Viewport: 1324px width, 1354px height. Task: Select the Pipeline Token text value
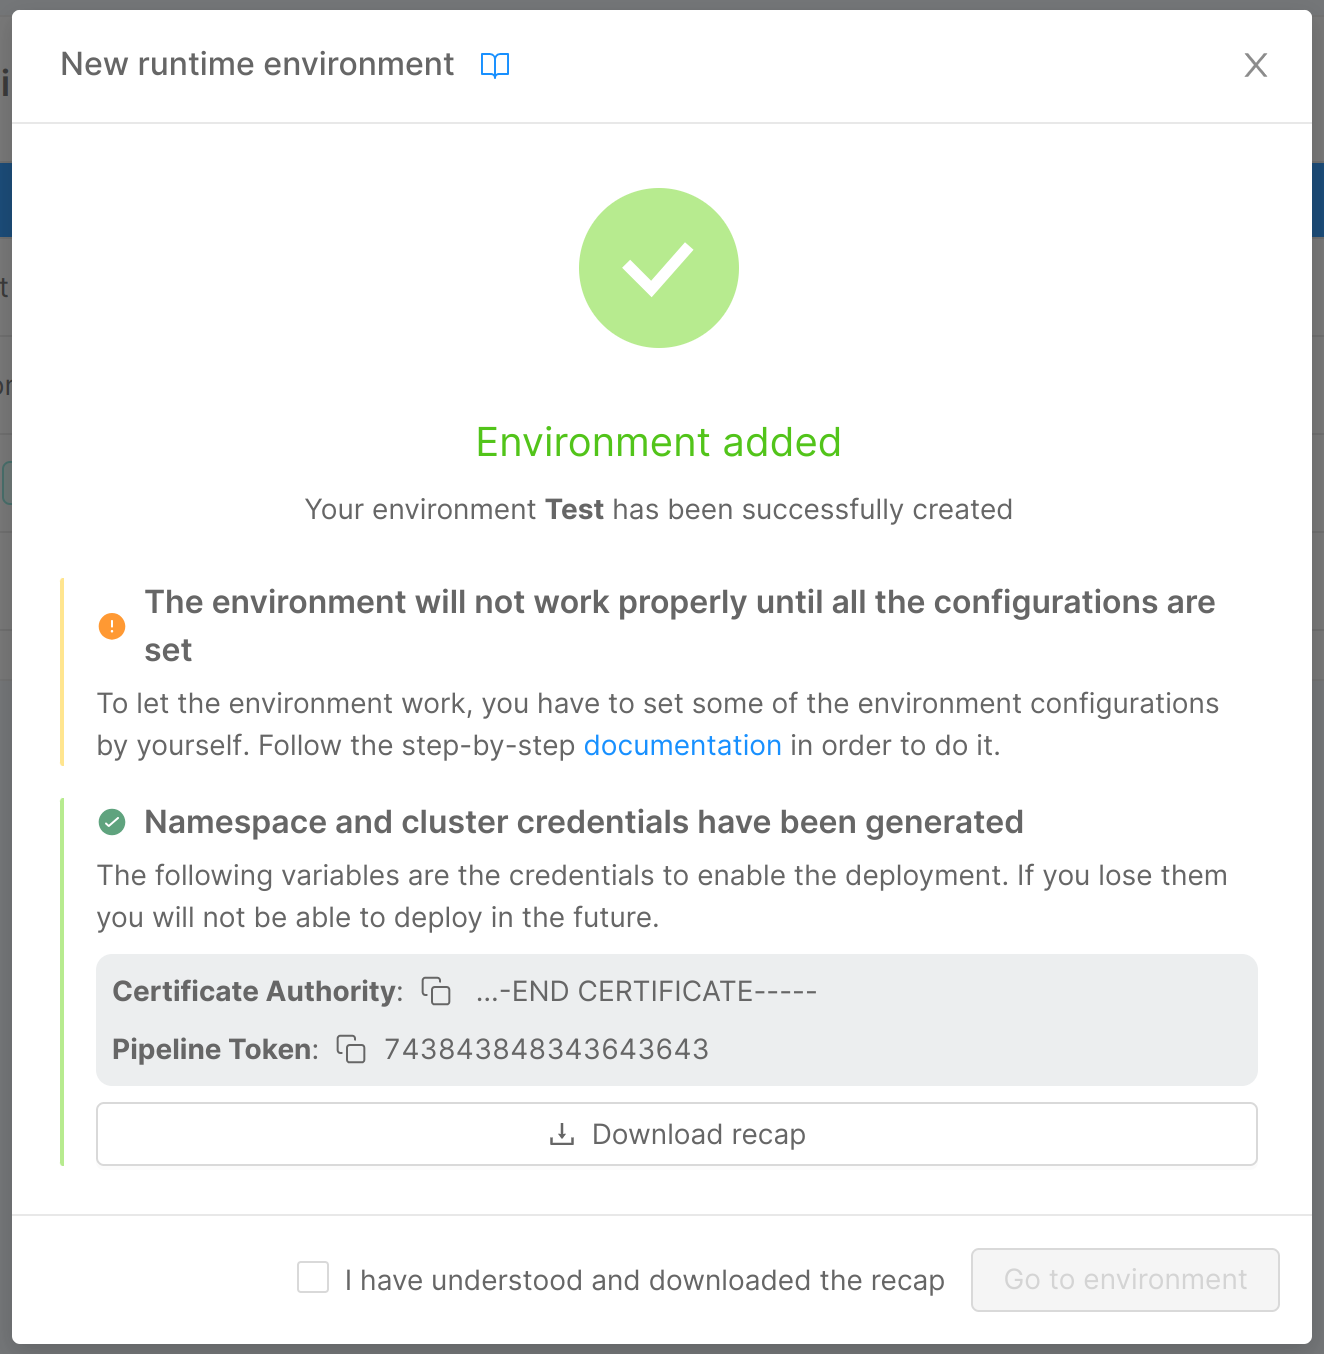(546, 1048)
